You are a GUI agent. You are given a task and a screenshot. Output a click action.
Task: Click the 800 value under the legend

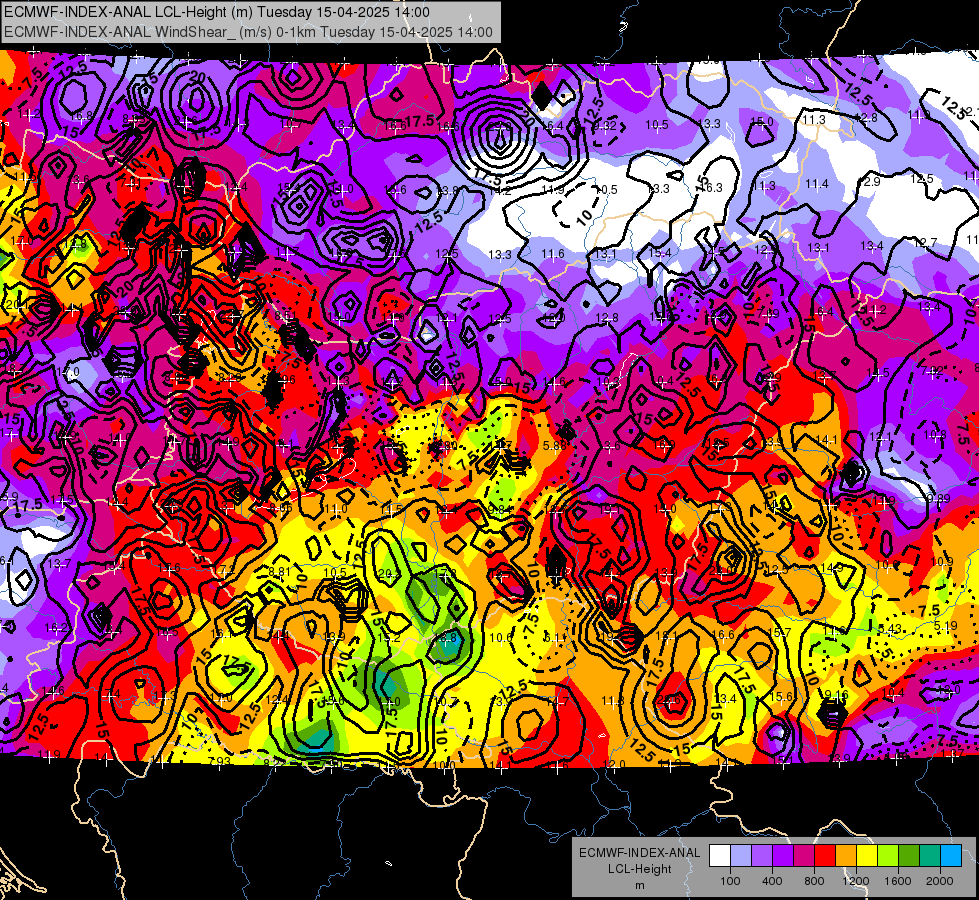(x=814, y=881)
